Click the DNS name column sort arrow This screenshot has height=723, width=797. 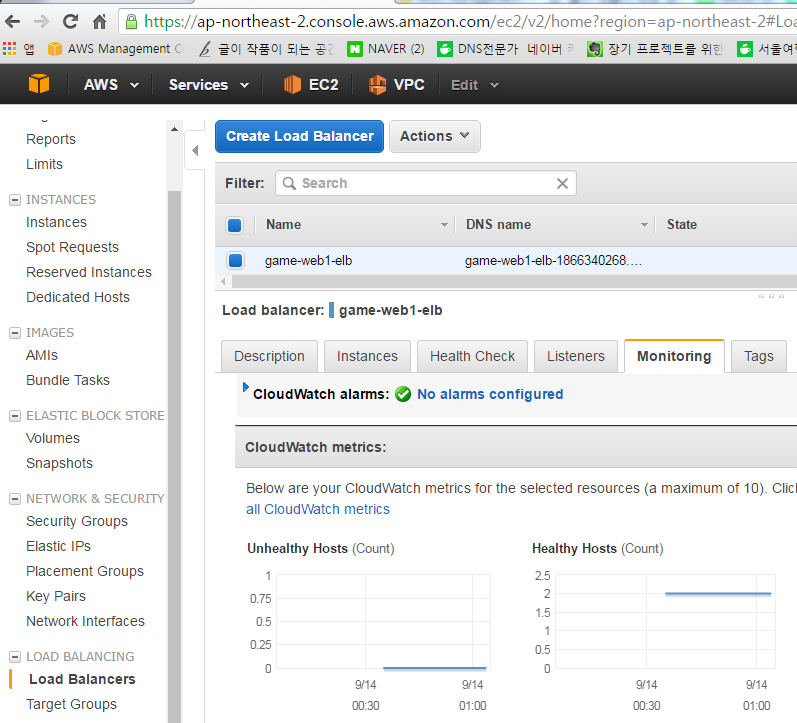click(645, 225)
